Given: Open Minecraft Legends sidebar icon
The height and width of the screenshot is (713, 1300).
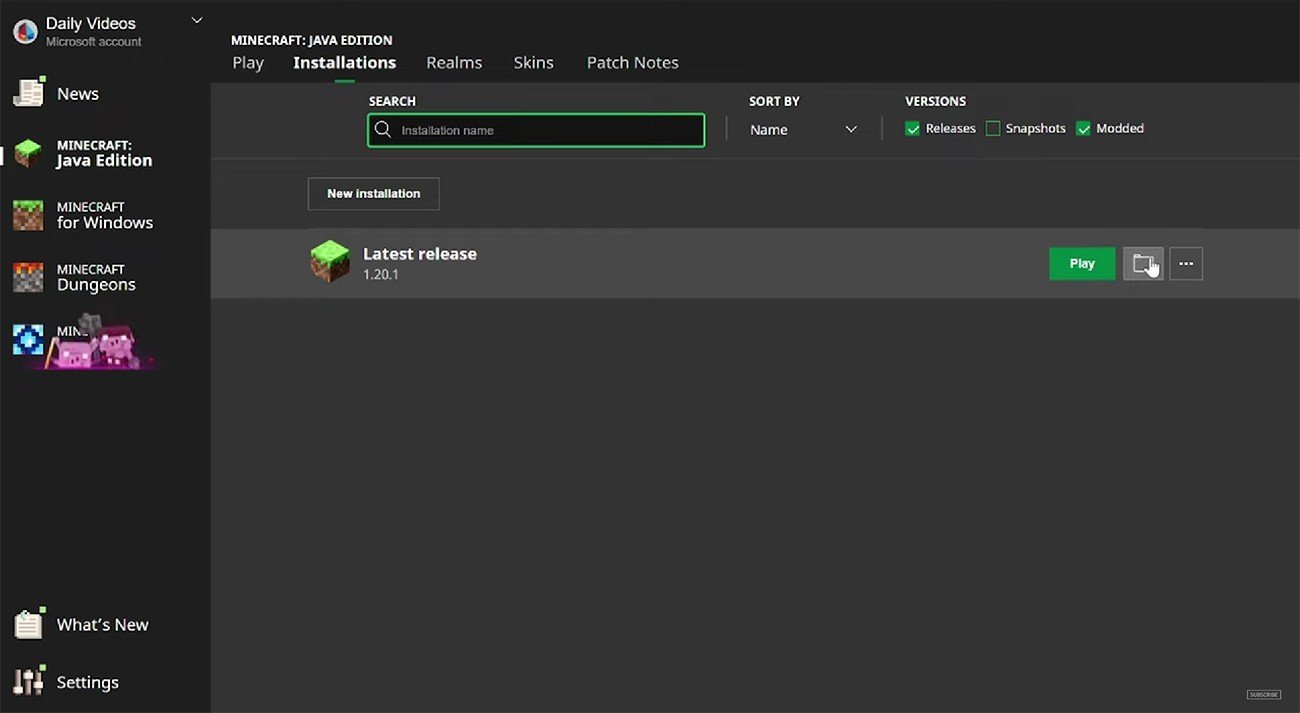Looking at the screenshot, I should 28,339.
